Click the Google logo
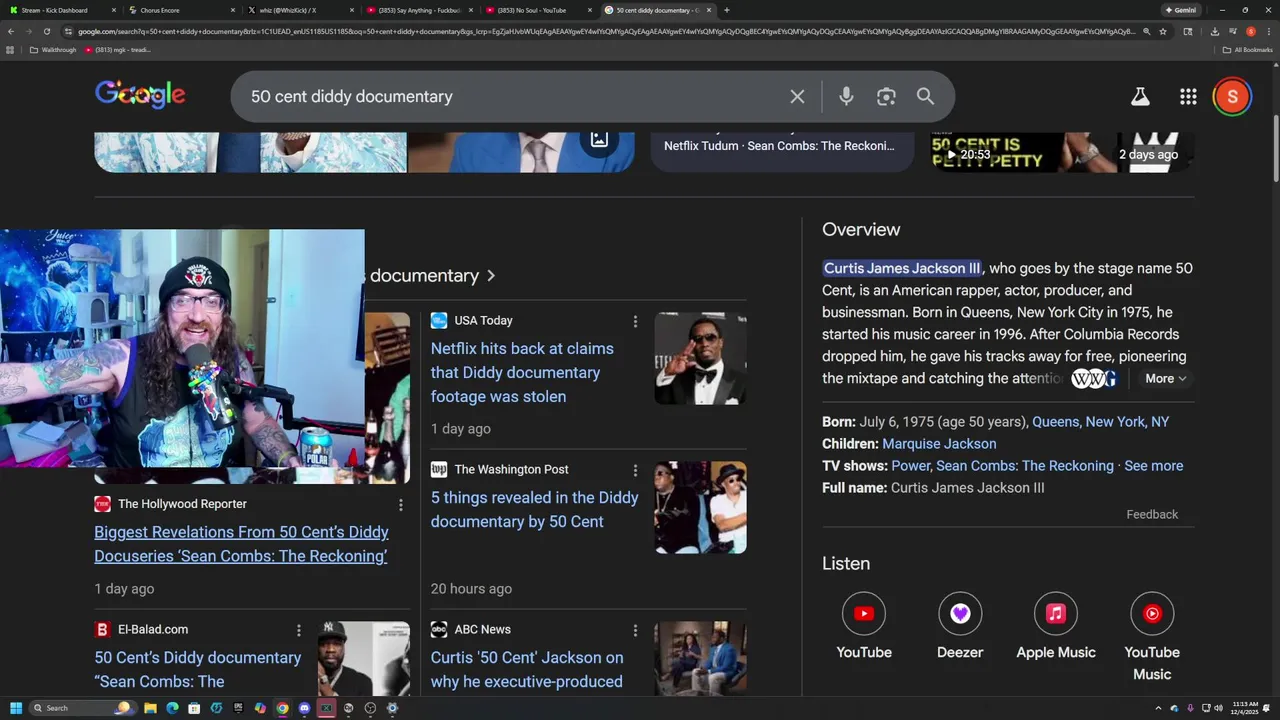1280x720 pixels. coord(140,94)
